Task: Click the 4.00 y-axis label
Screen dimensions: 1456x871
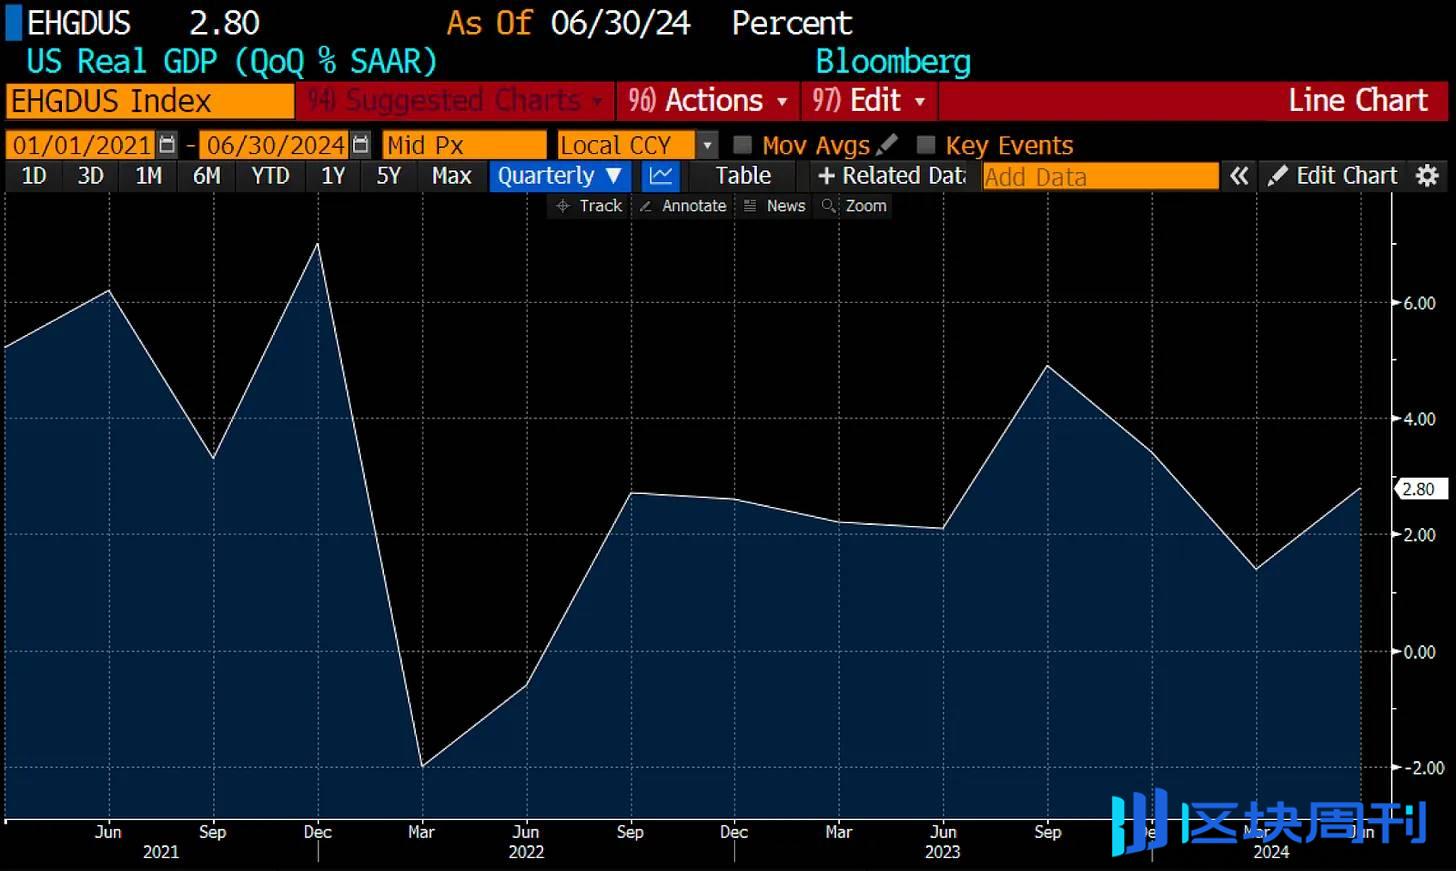Action: click(x=1420, y=419)
